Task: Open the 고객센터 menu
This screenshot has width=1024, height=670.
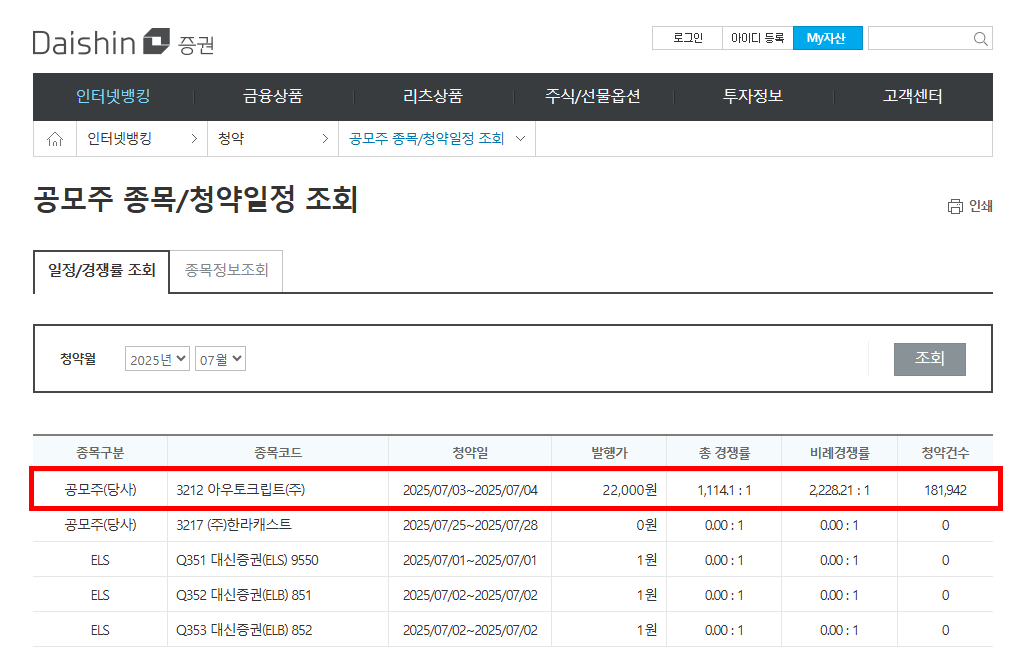Action: 911,96
